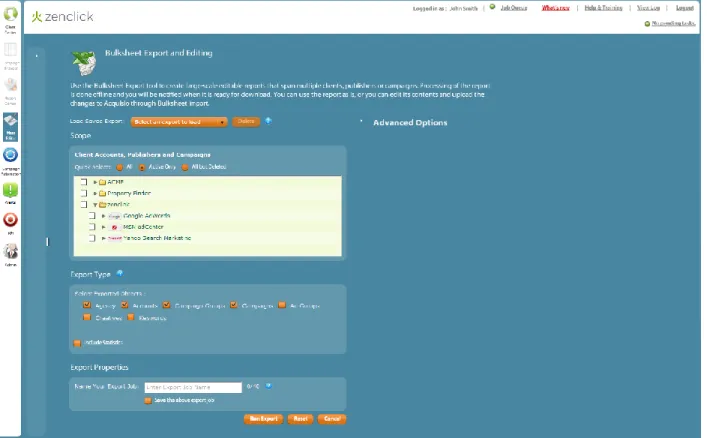Open the pending tasks link

pyautogui.click(x=673, y=23)
